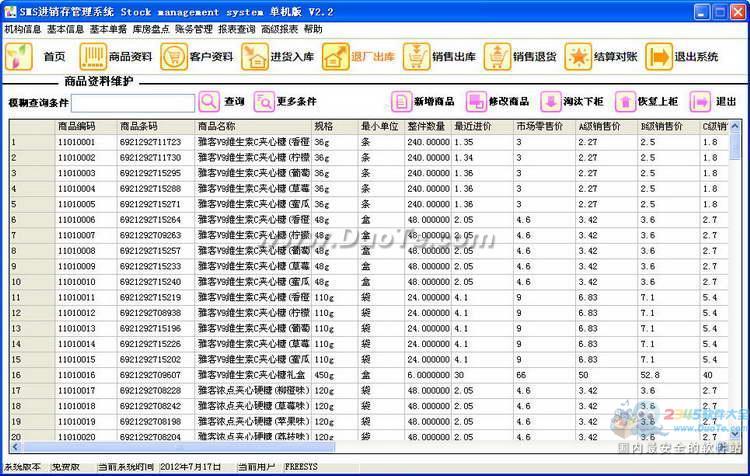
Task: Click 2012年7月17日 in status bar
Action: (x=190, y=466)
